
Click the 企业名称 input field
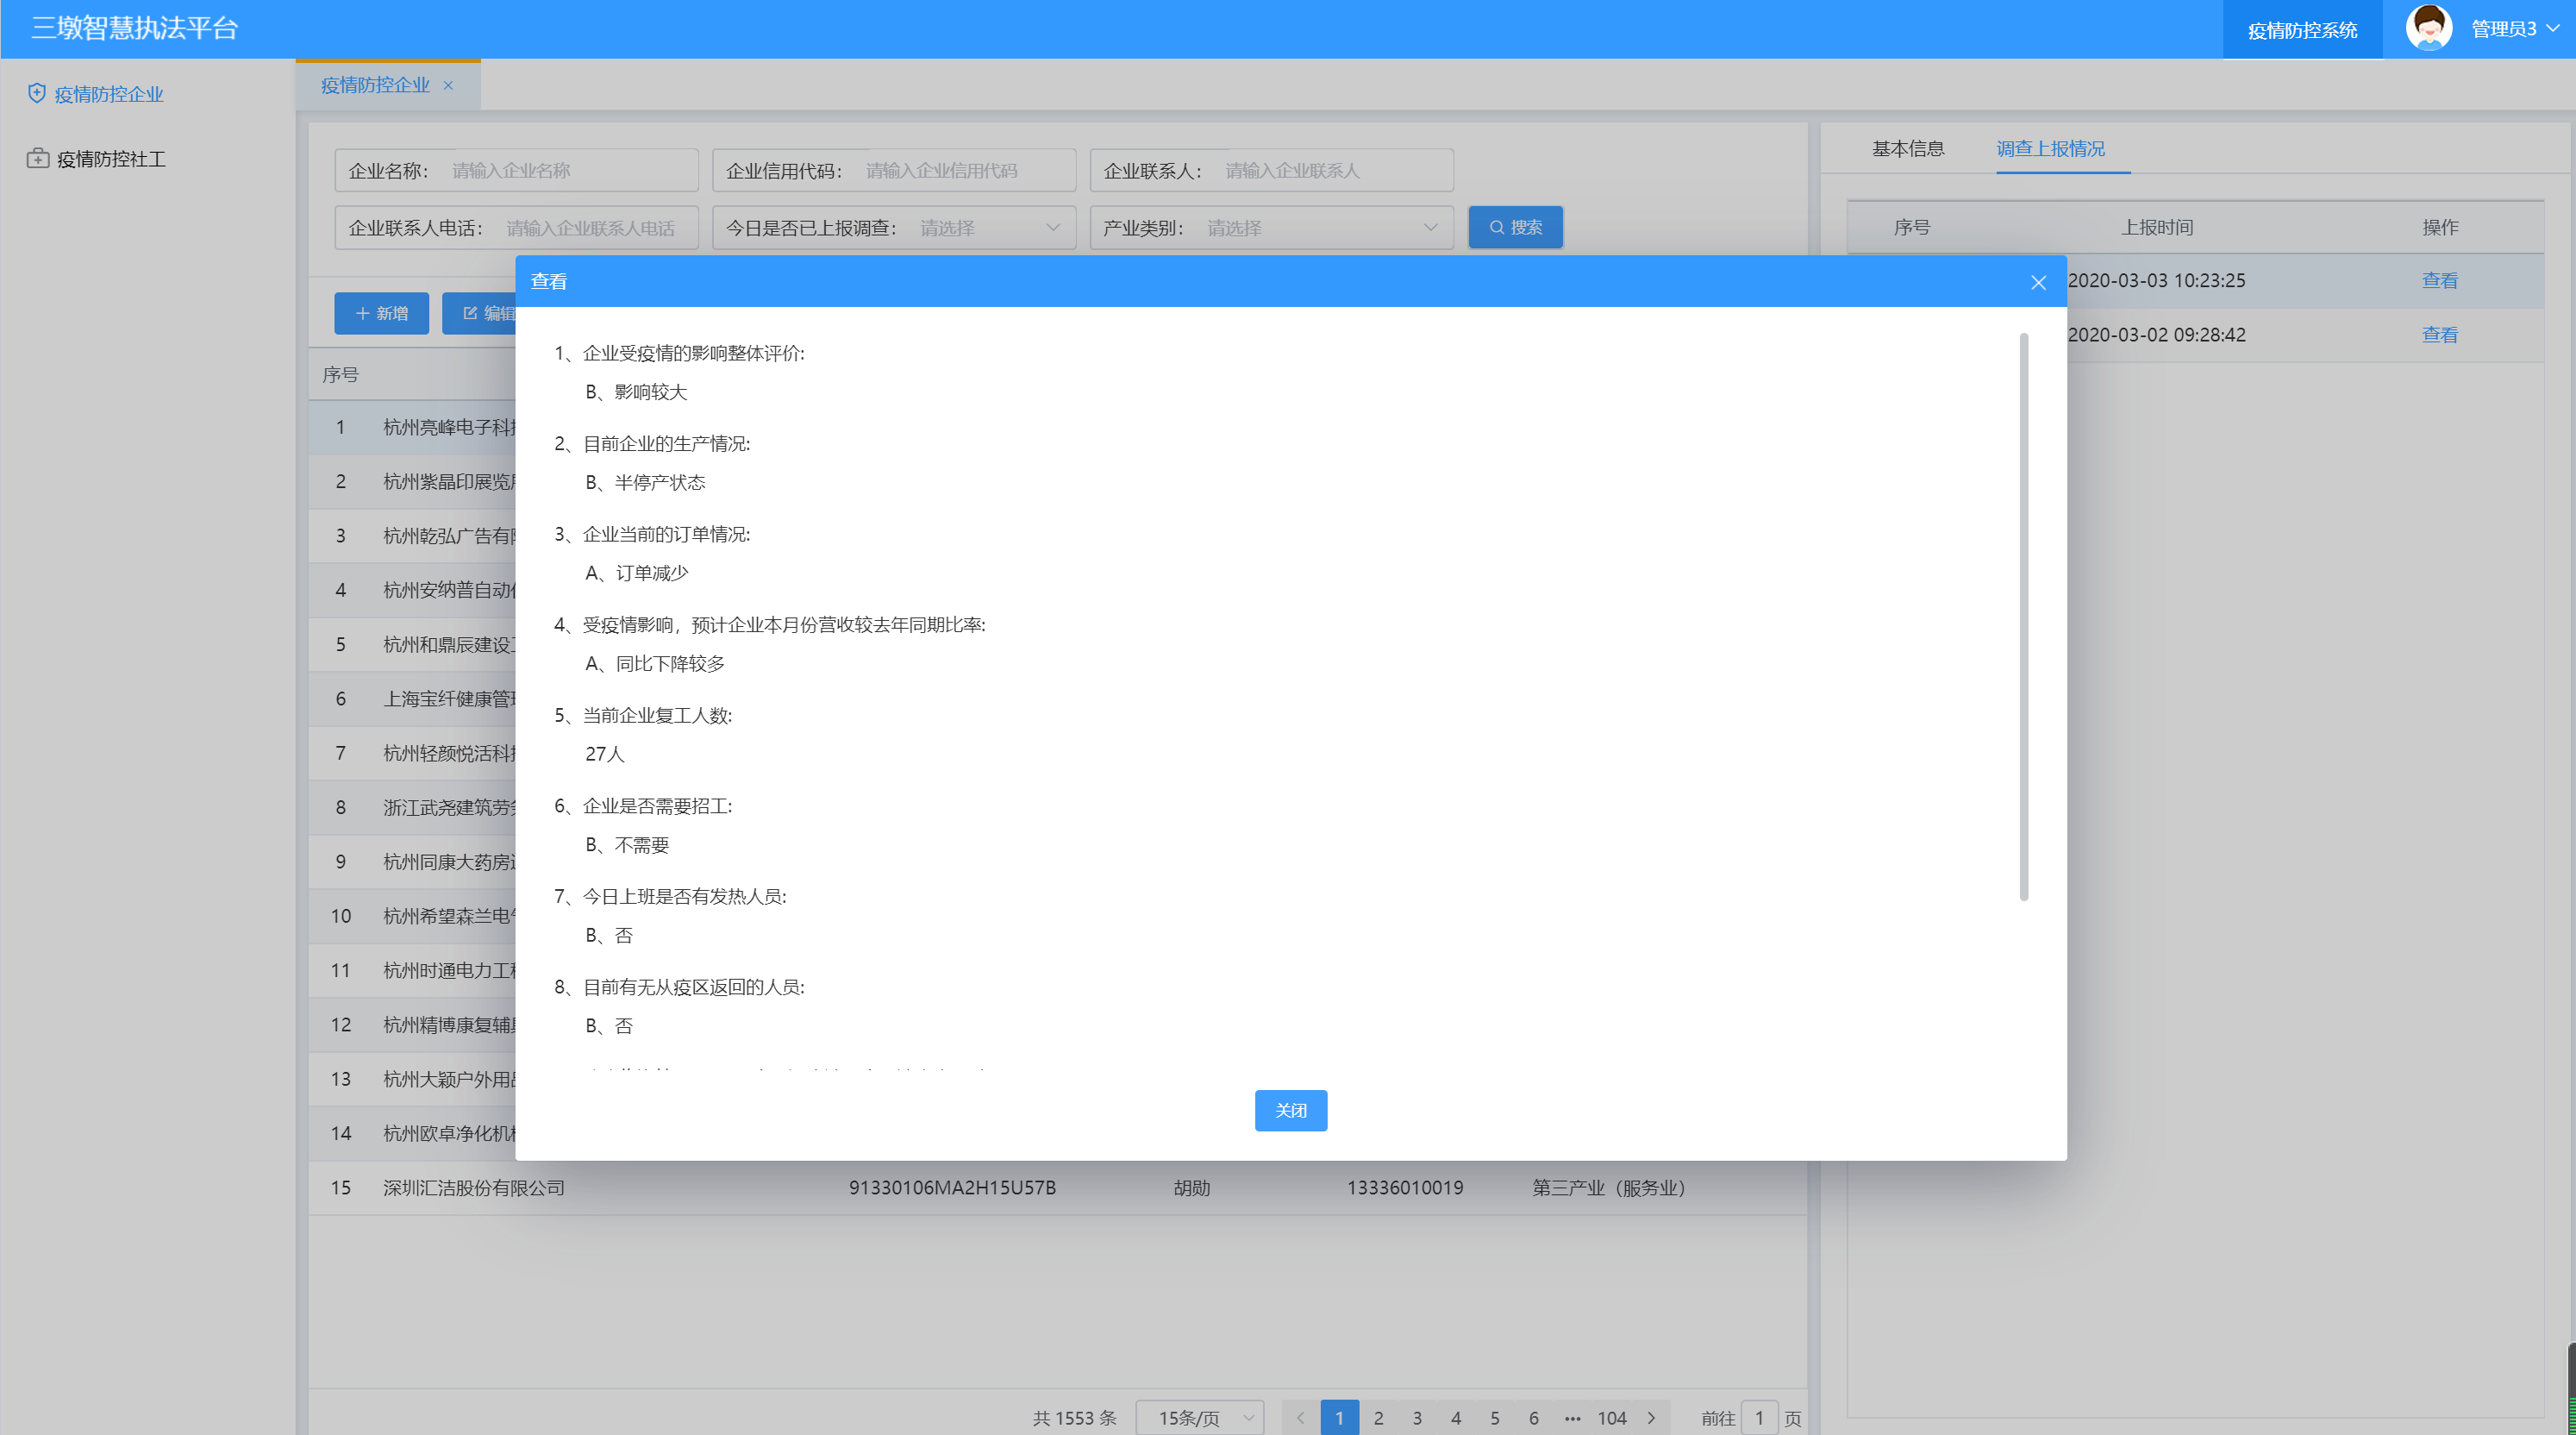[x=568, y=171]
